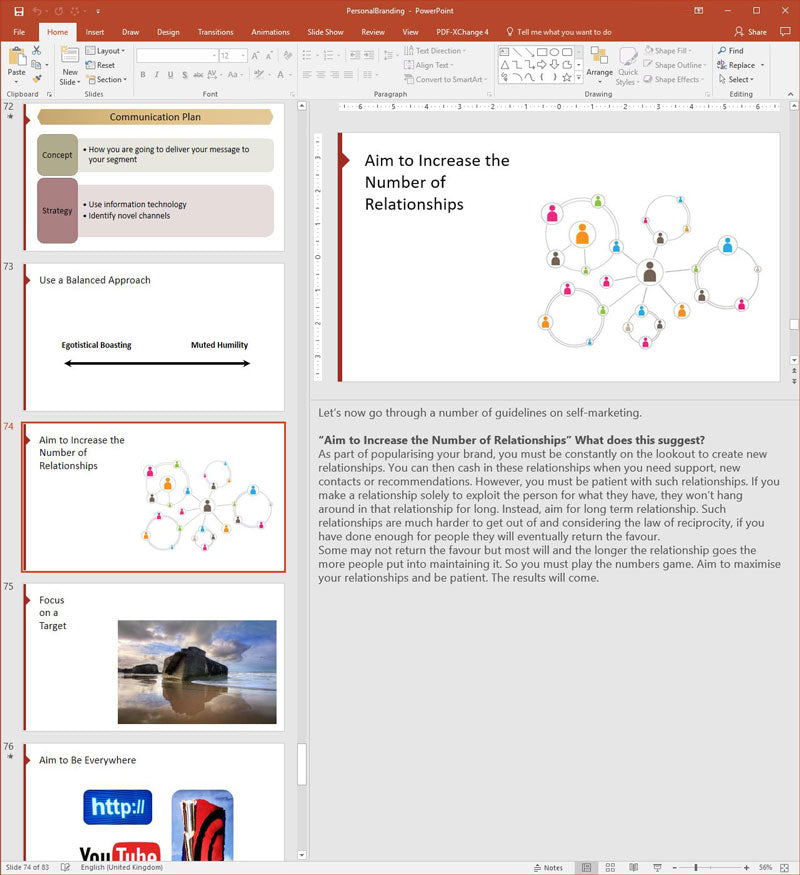The width and height of the screenshot is (800, 875).
Task: Toggle Justify paragraph alignment
Action: click(348, 74)
